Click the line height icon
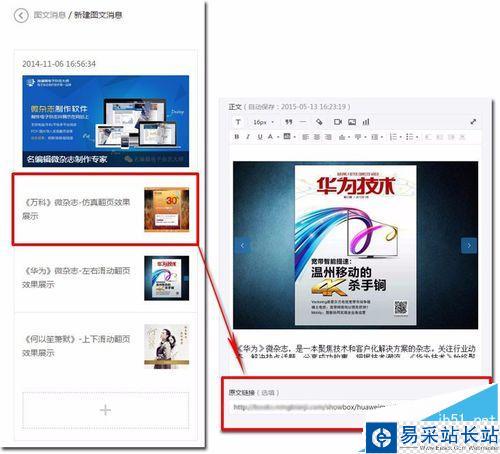 coord(374,137)
